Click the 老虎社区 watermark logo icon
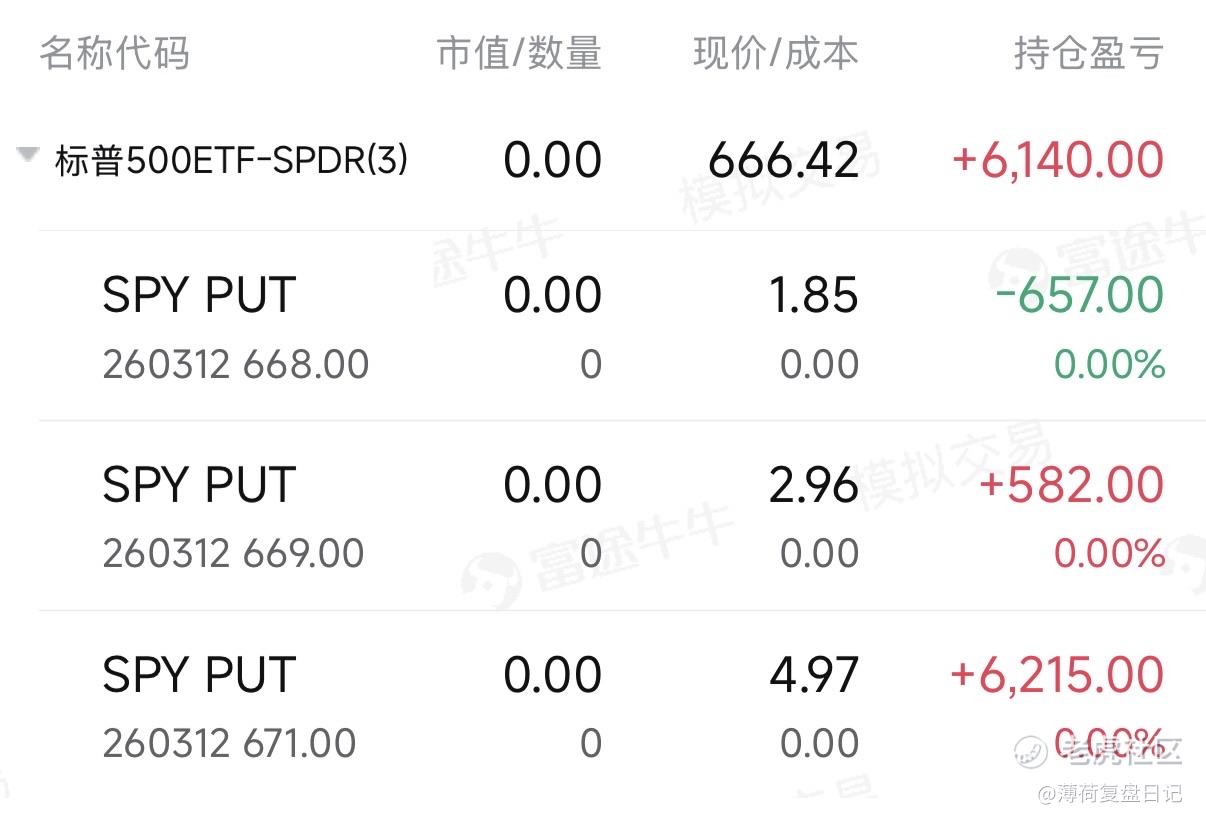 [x=1033, y=747]
